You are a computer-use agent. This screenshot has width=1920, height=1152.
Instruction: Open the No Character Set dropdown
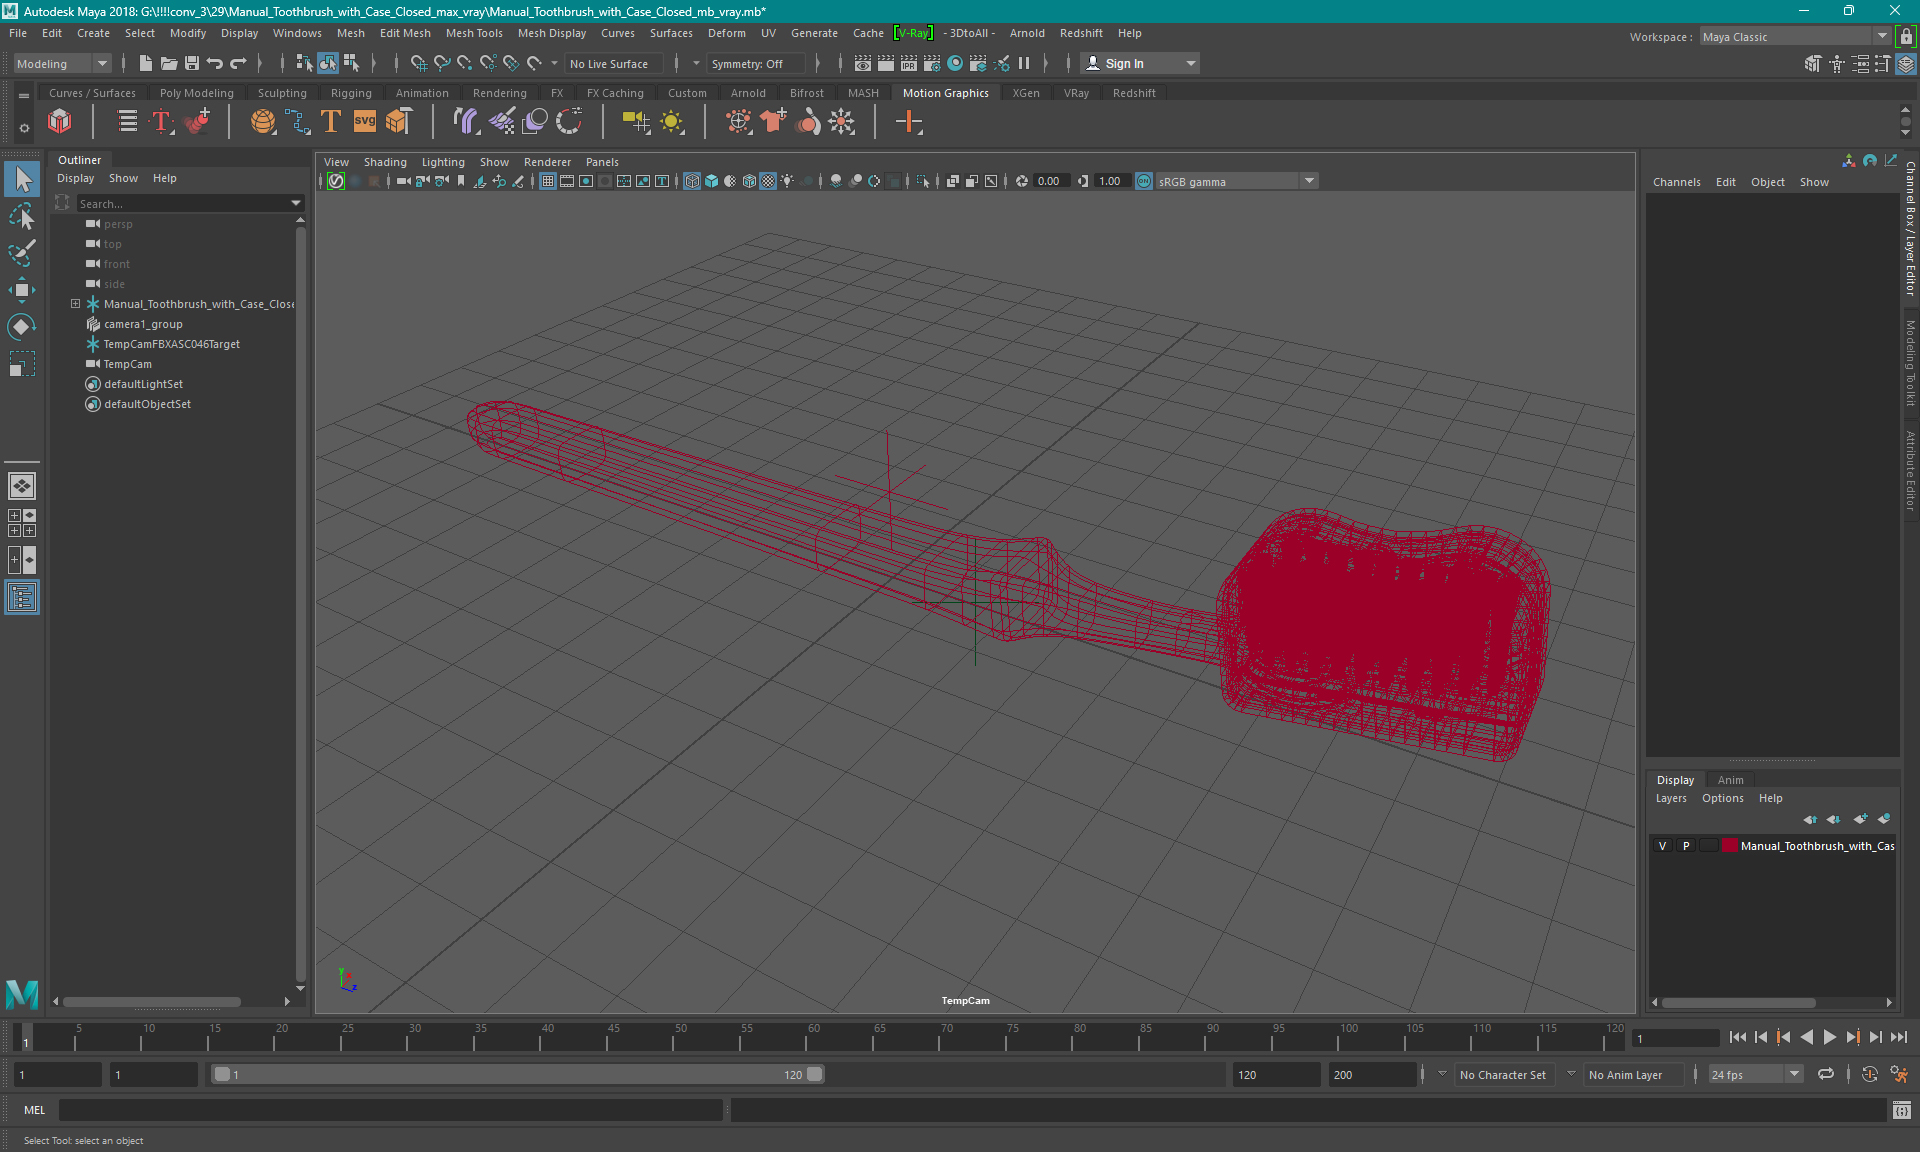pos(1502,1075)
